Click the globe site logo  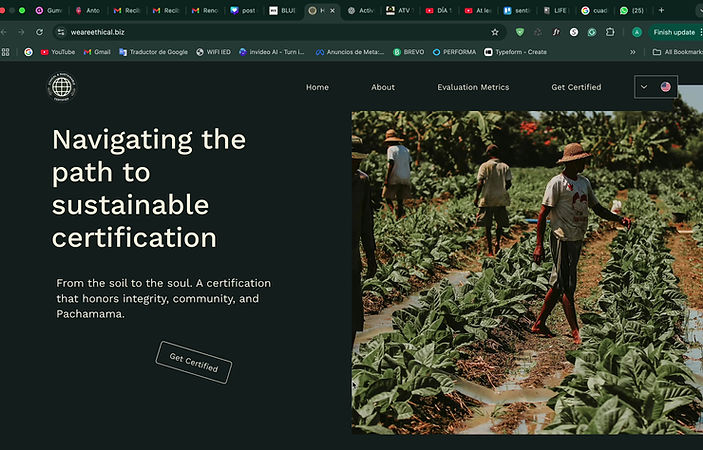click(61, 87)
